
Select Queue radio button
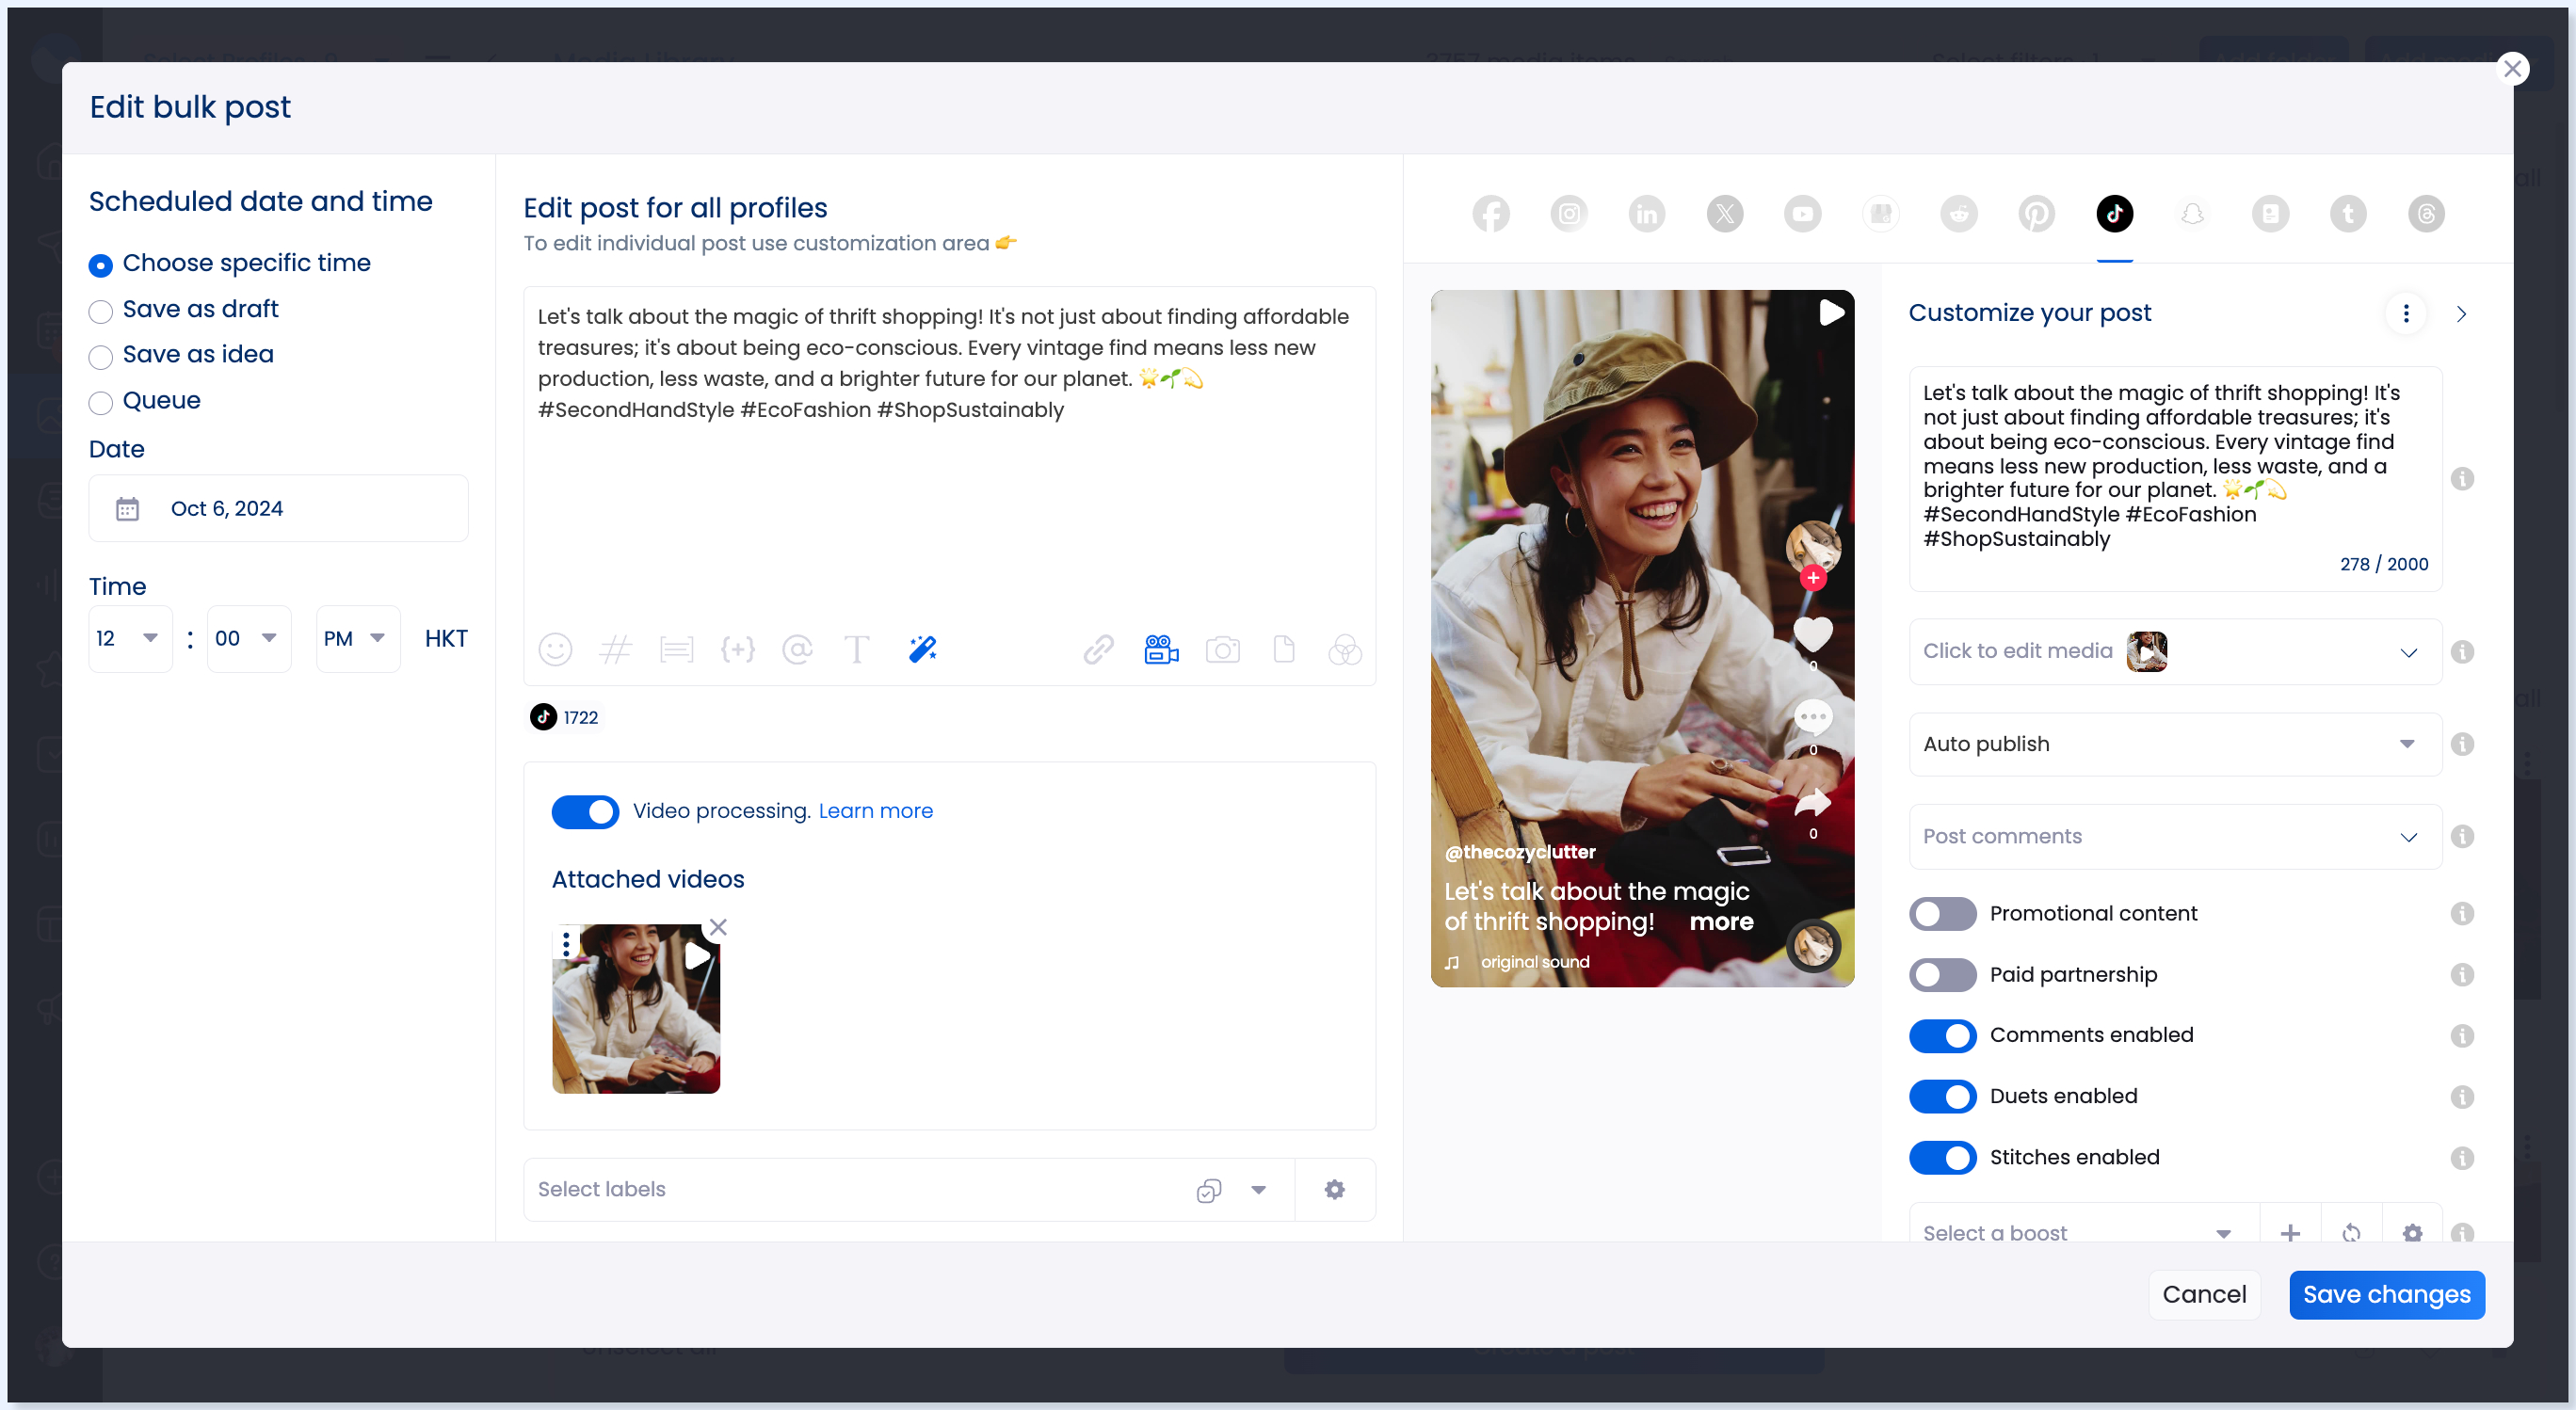click(x=100, y=403)
